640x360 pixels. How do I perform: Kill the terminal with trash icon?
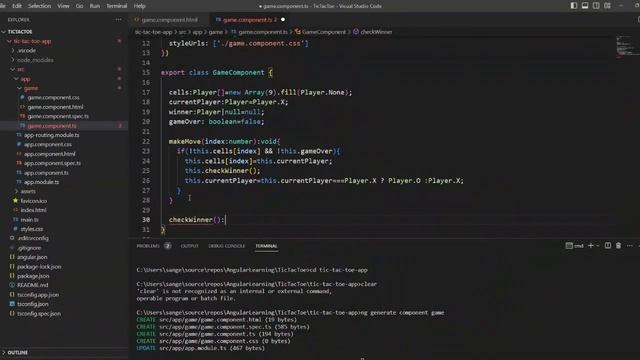tap(618, 246)
